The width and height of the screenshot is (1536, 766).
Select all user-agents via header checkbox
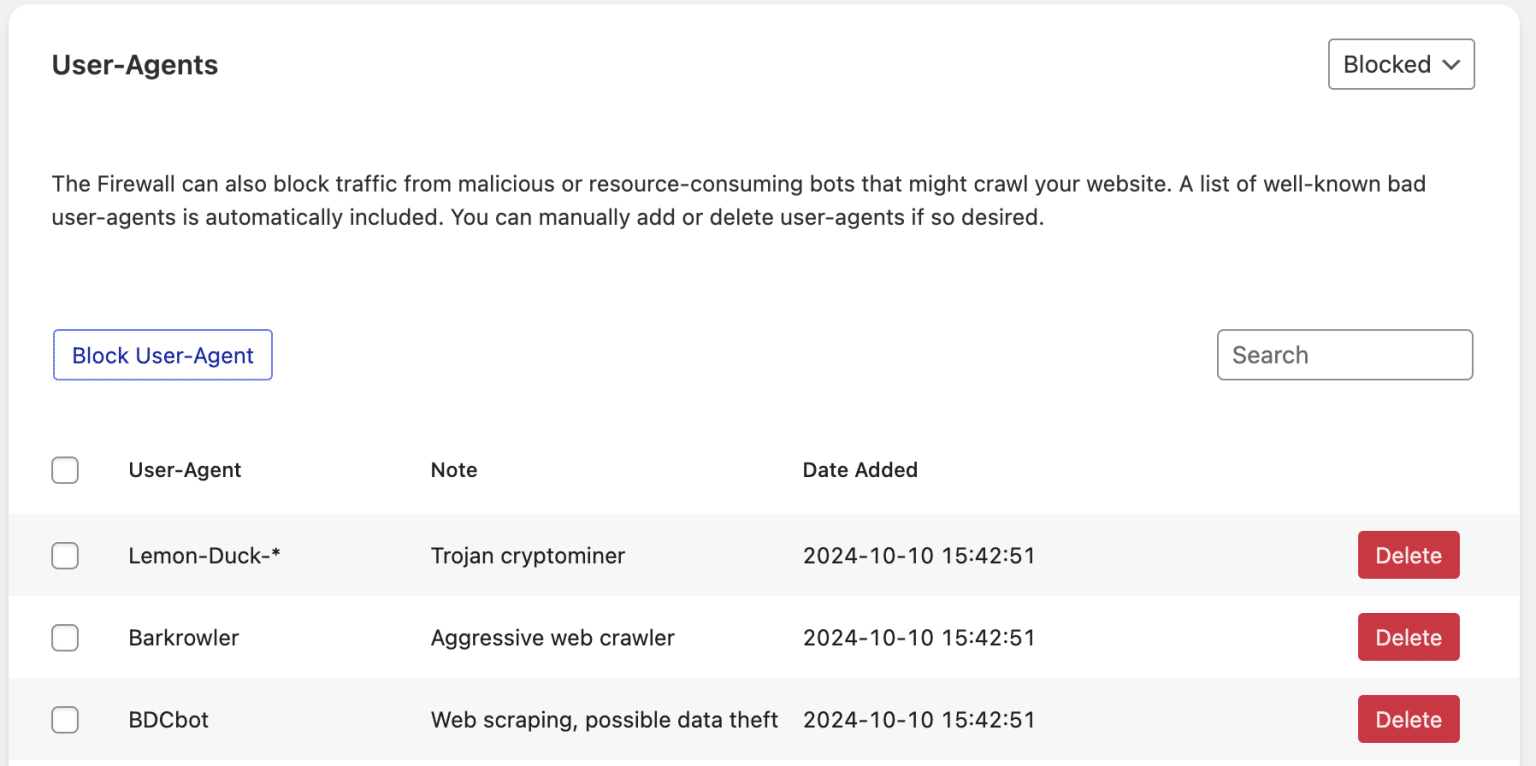click(65, 470)
